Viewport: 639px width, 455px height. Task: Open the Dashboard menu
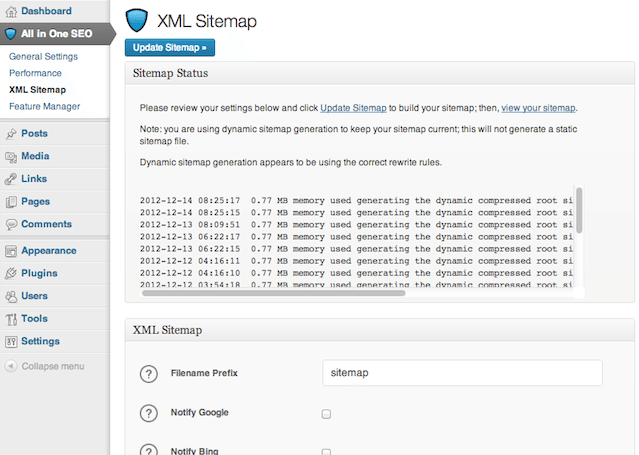tap(46, 11)
